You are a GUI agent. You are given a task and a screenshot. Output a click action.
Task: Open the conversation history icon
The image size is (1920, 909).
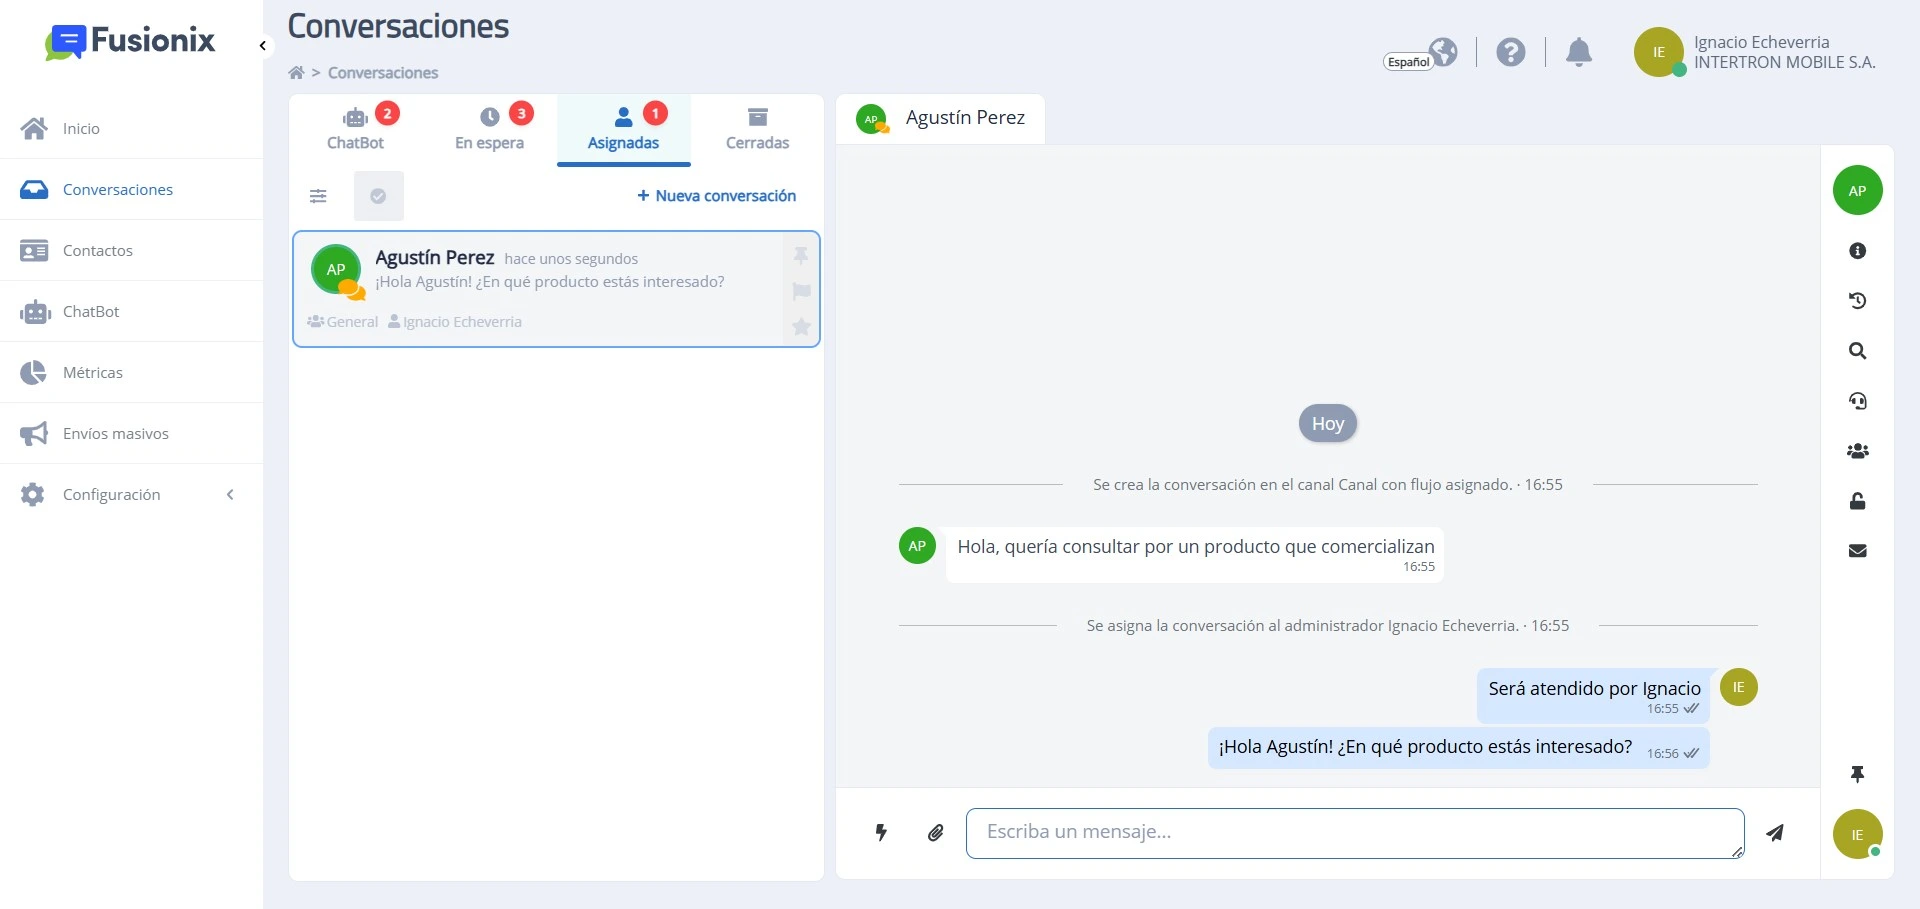(1858, 301)
